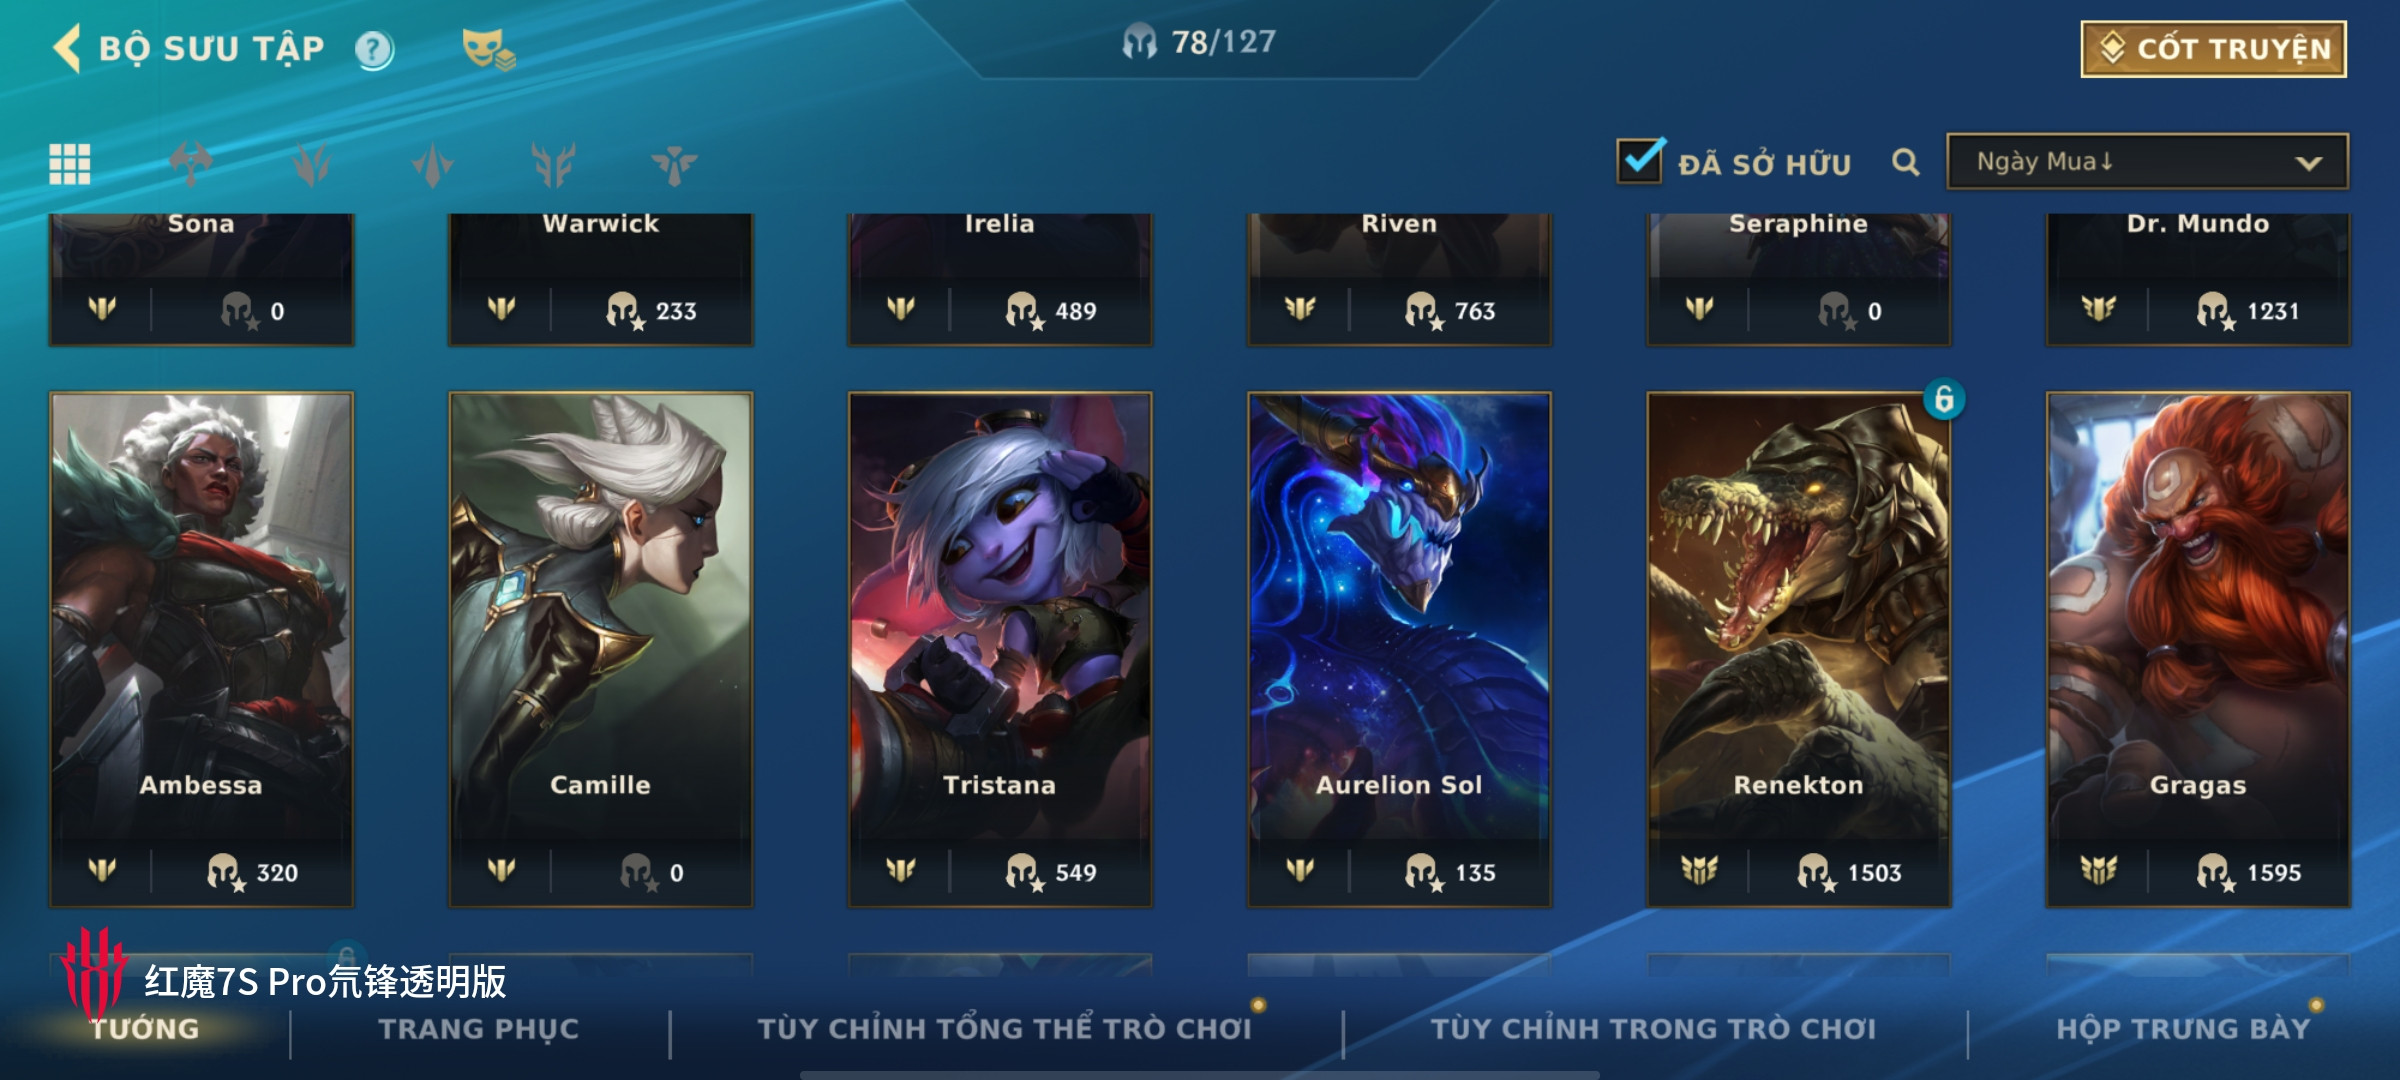Uncheck the ĐÃ SỞ HỮU checkbox
The height and width of the screenshot is (1080, 2400).
1640,161
